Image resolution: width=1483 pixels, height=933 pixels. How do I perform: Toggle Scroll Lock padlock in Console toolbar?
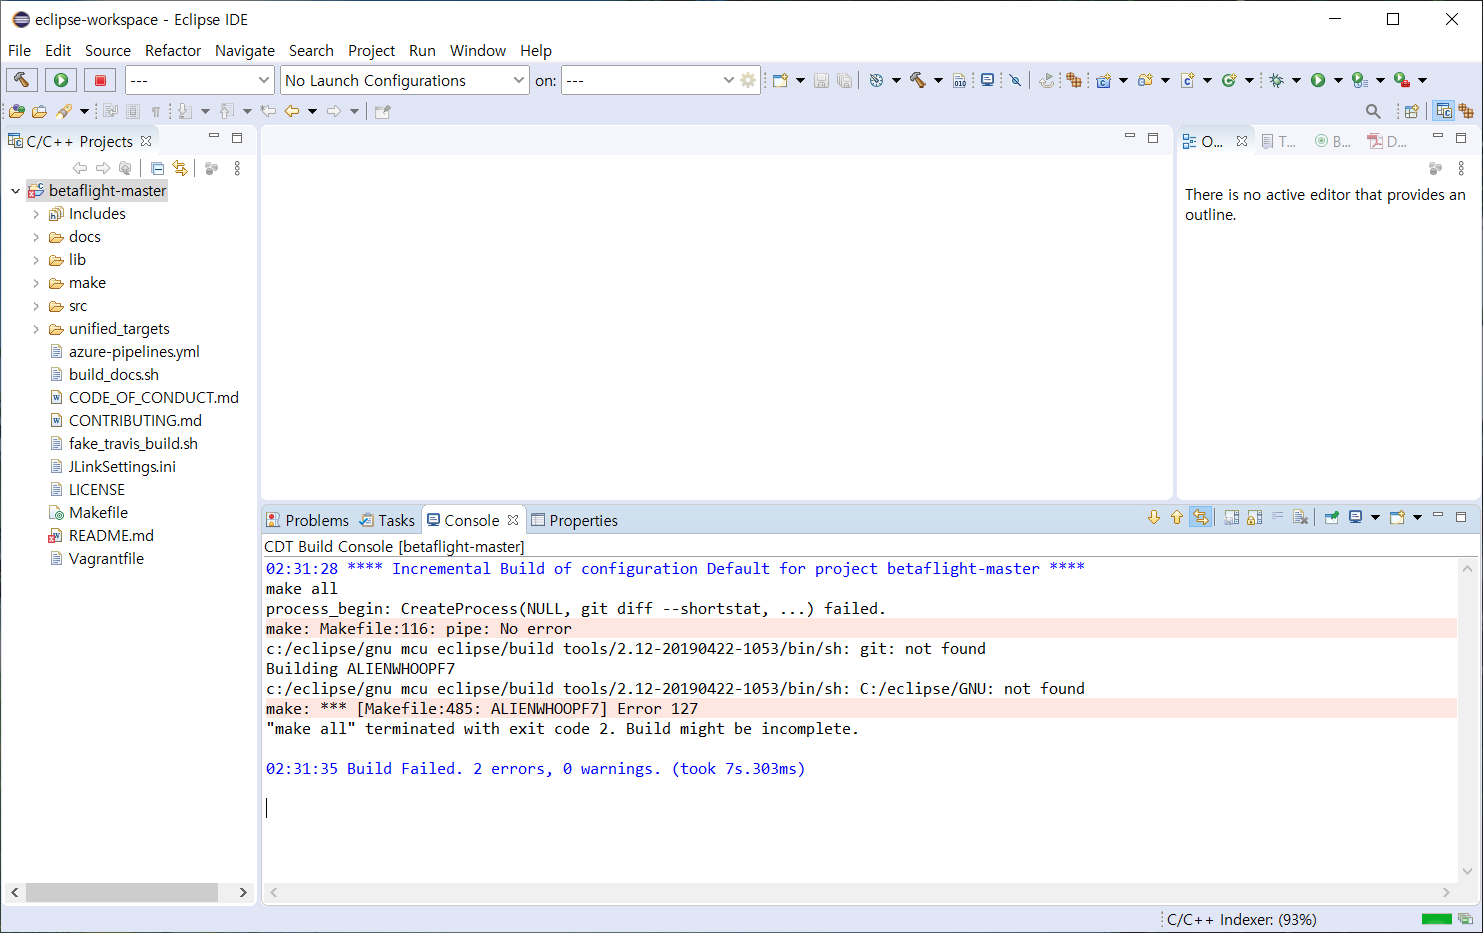[x=1255, y=517]
